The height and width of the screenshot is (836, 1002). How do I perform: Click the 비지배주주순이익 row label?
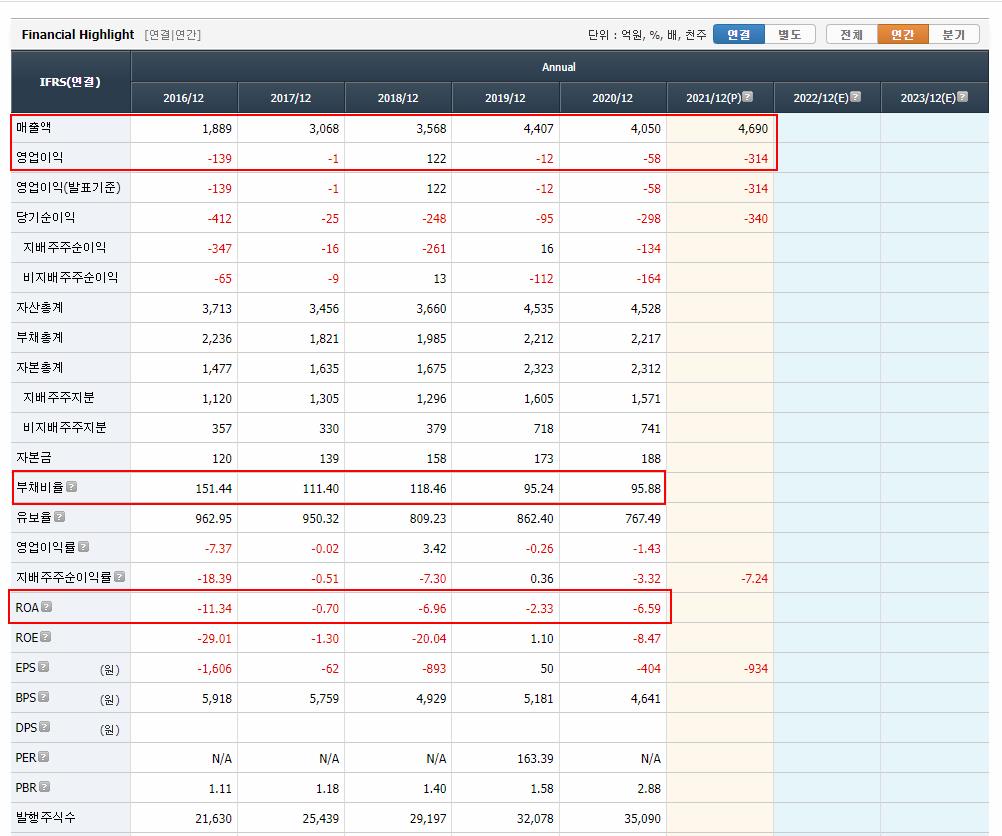[70, 277]
